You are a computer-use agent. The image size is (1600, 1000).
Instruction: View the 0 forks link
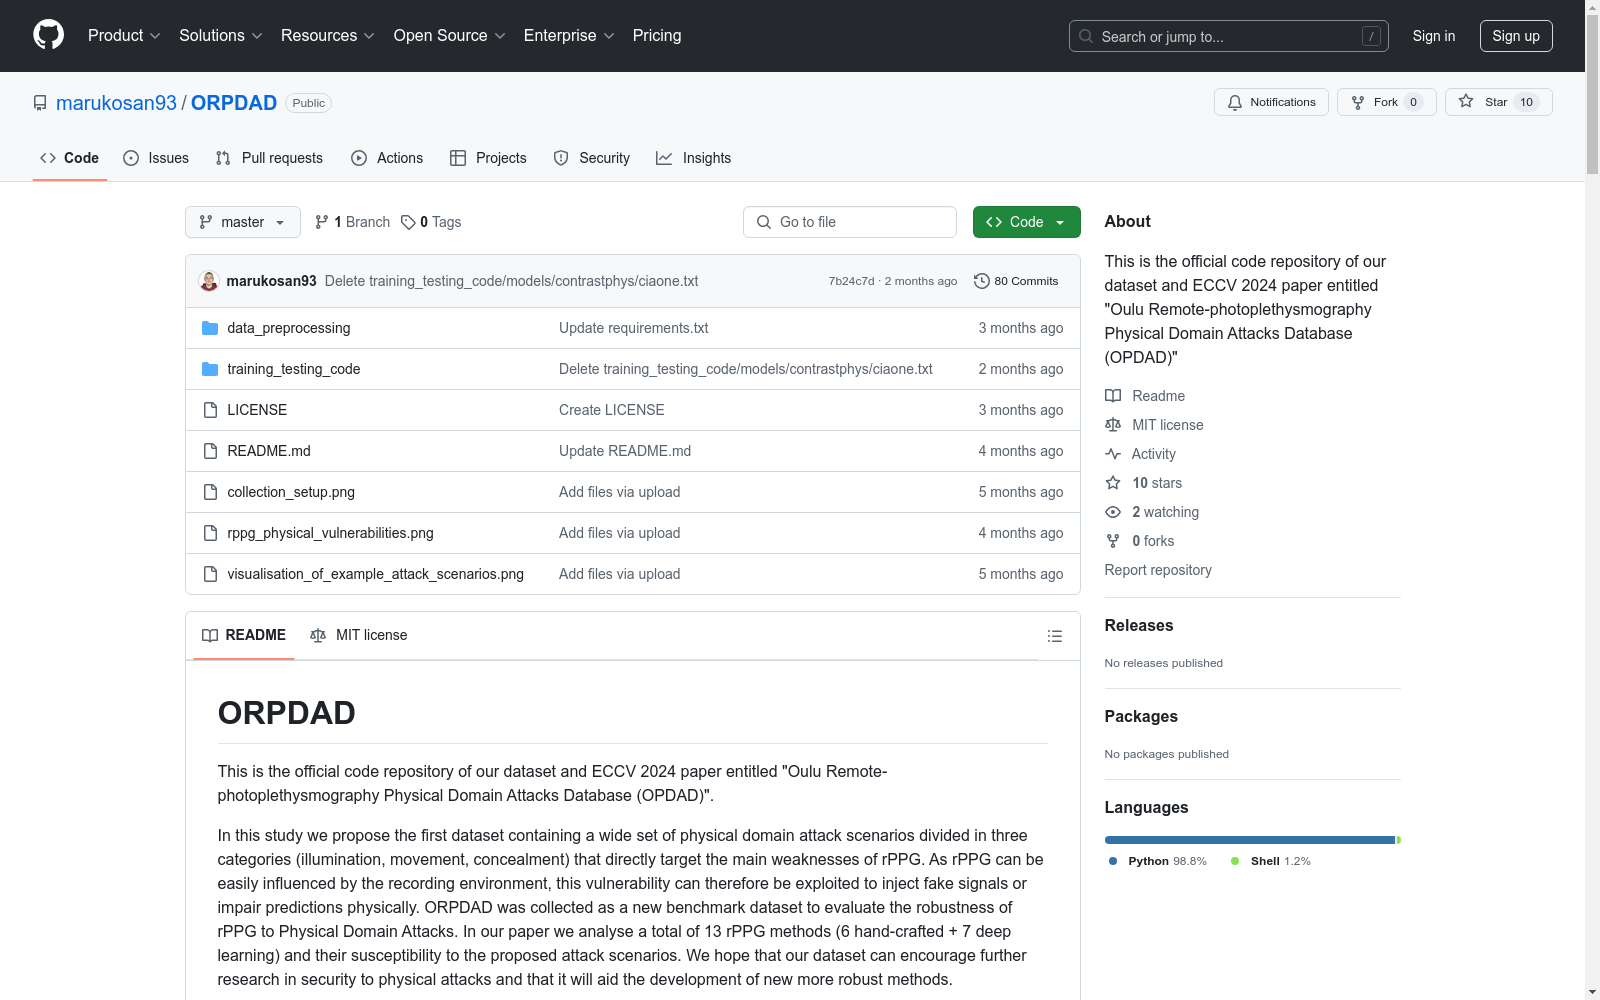pos(1140,541)
